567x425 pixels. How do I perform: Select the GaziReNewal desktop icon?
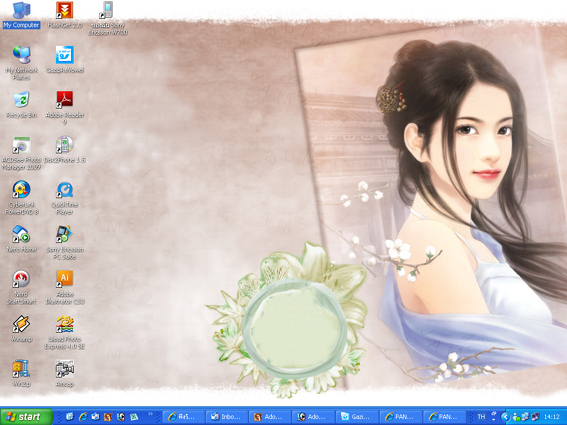coord(65,60)
